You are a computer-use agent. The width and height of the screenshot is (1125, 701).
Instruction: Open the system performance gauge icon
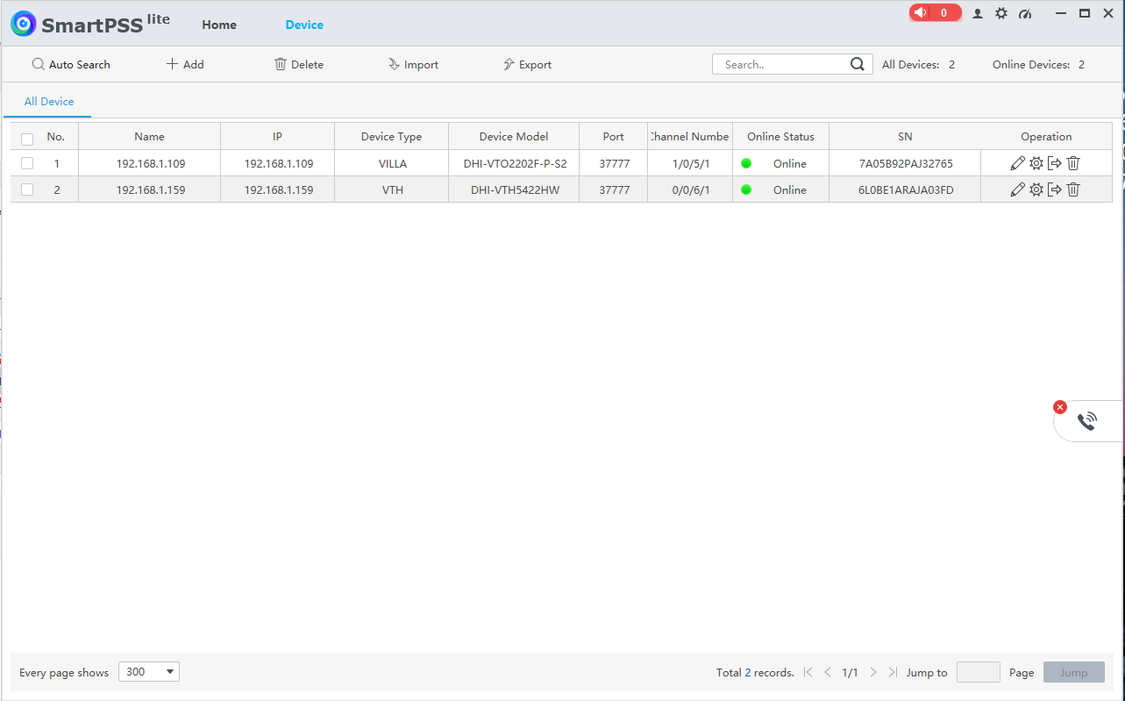[1025, 14]
